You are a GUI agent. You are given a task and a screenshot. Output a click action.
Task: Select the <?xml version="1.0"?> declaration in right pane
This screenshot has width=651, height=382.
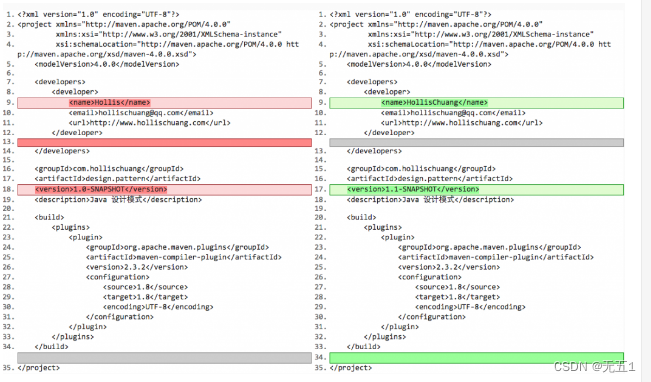(411, 15)
